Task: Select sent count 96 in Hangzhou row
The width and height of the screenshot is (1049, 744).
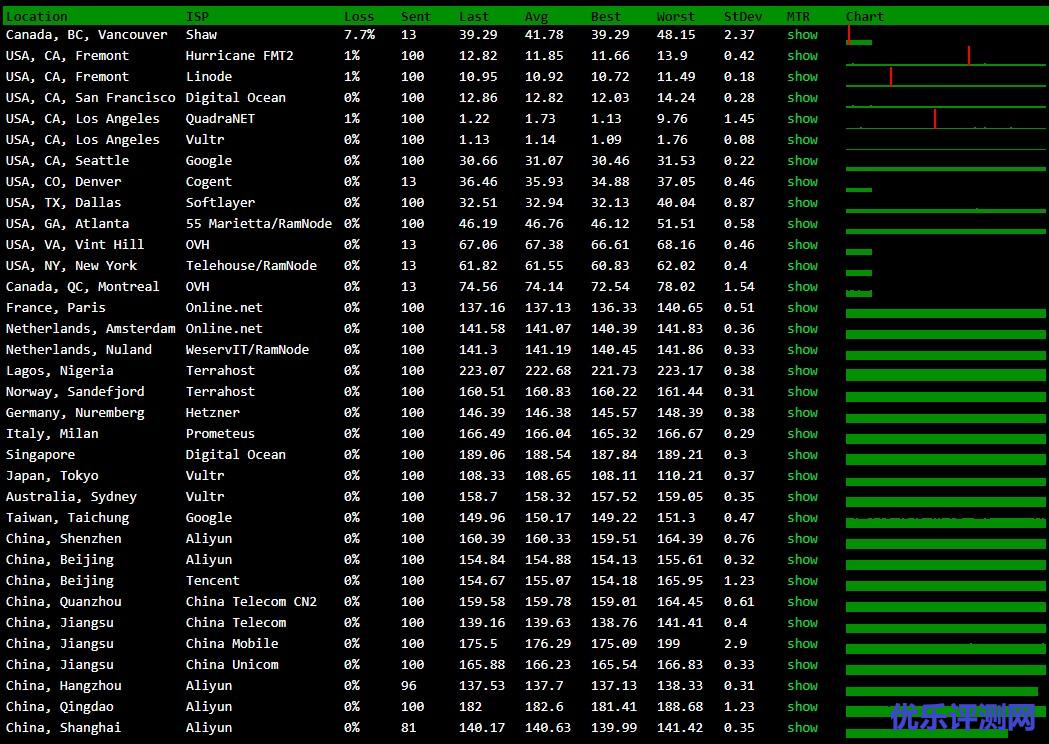Action: [409, 685]
